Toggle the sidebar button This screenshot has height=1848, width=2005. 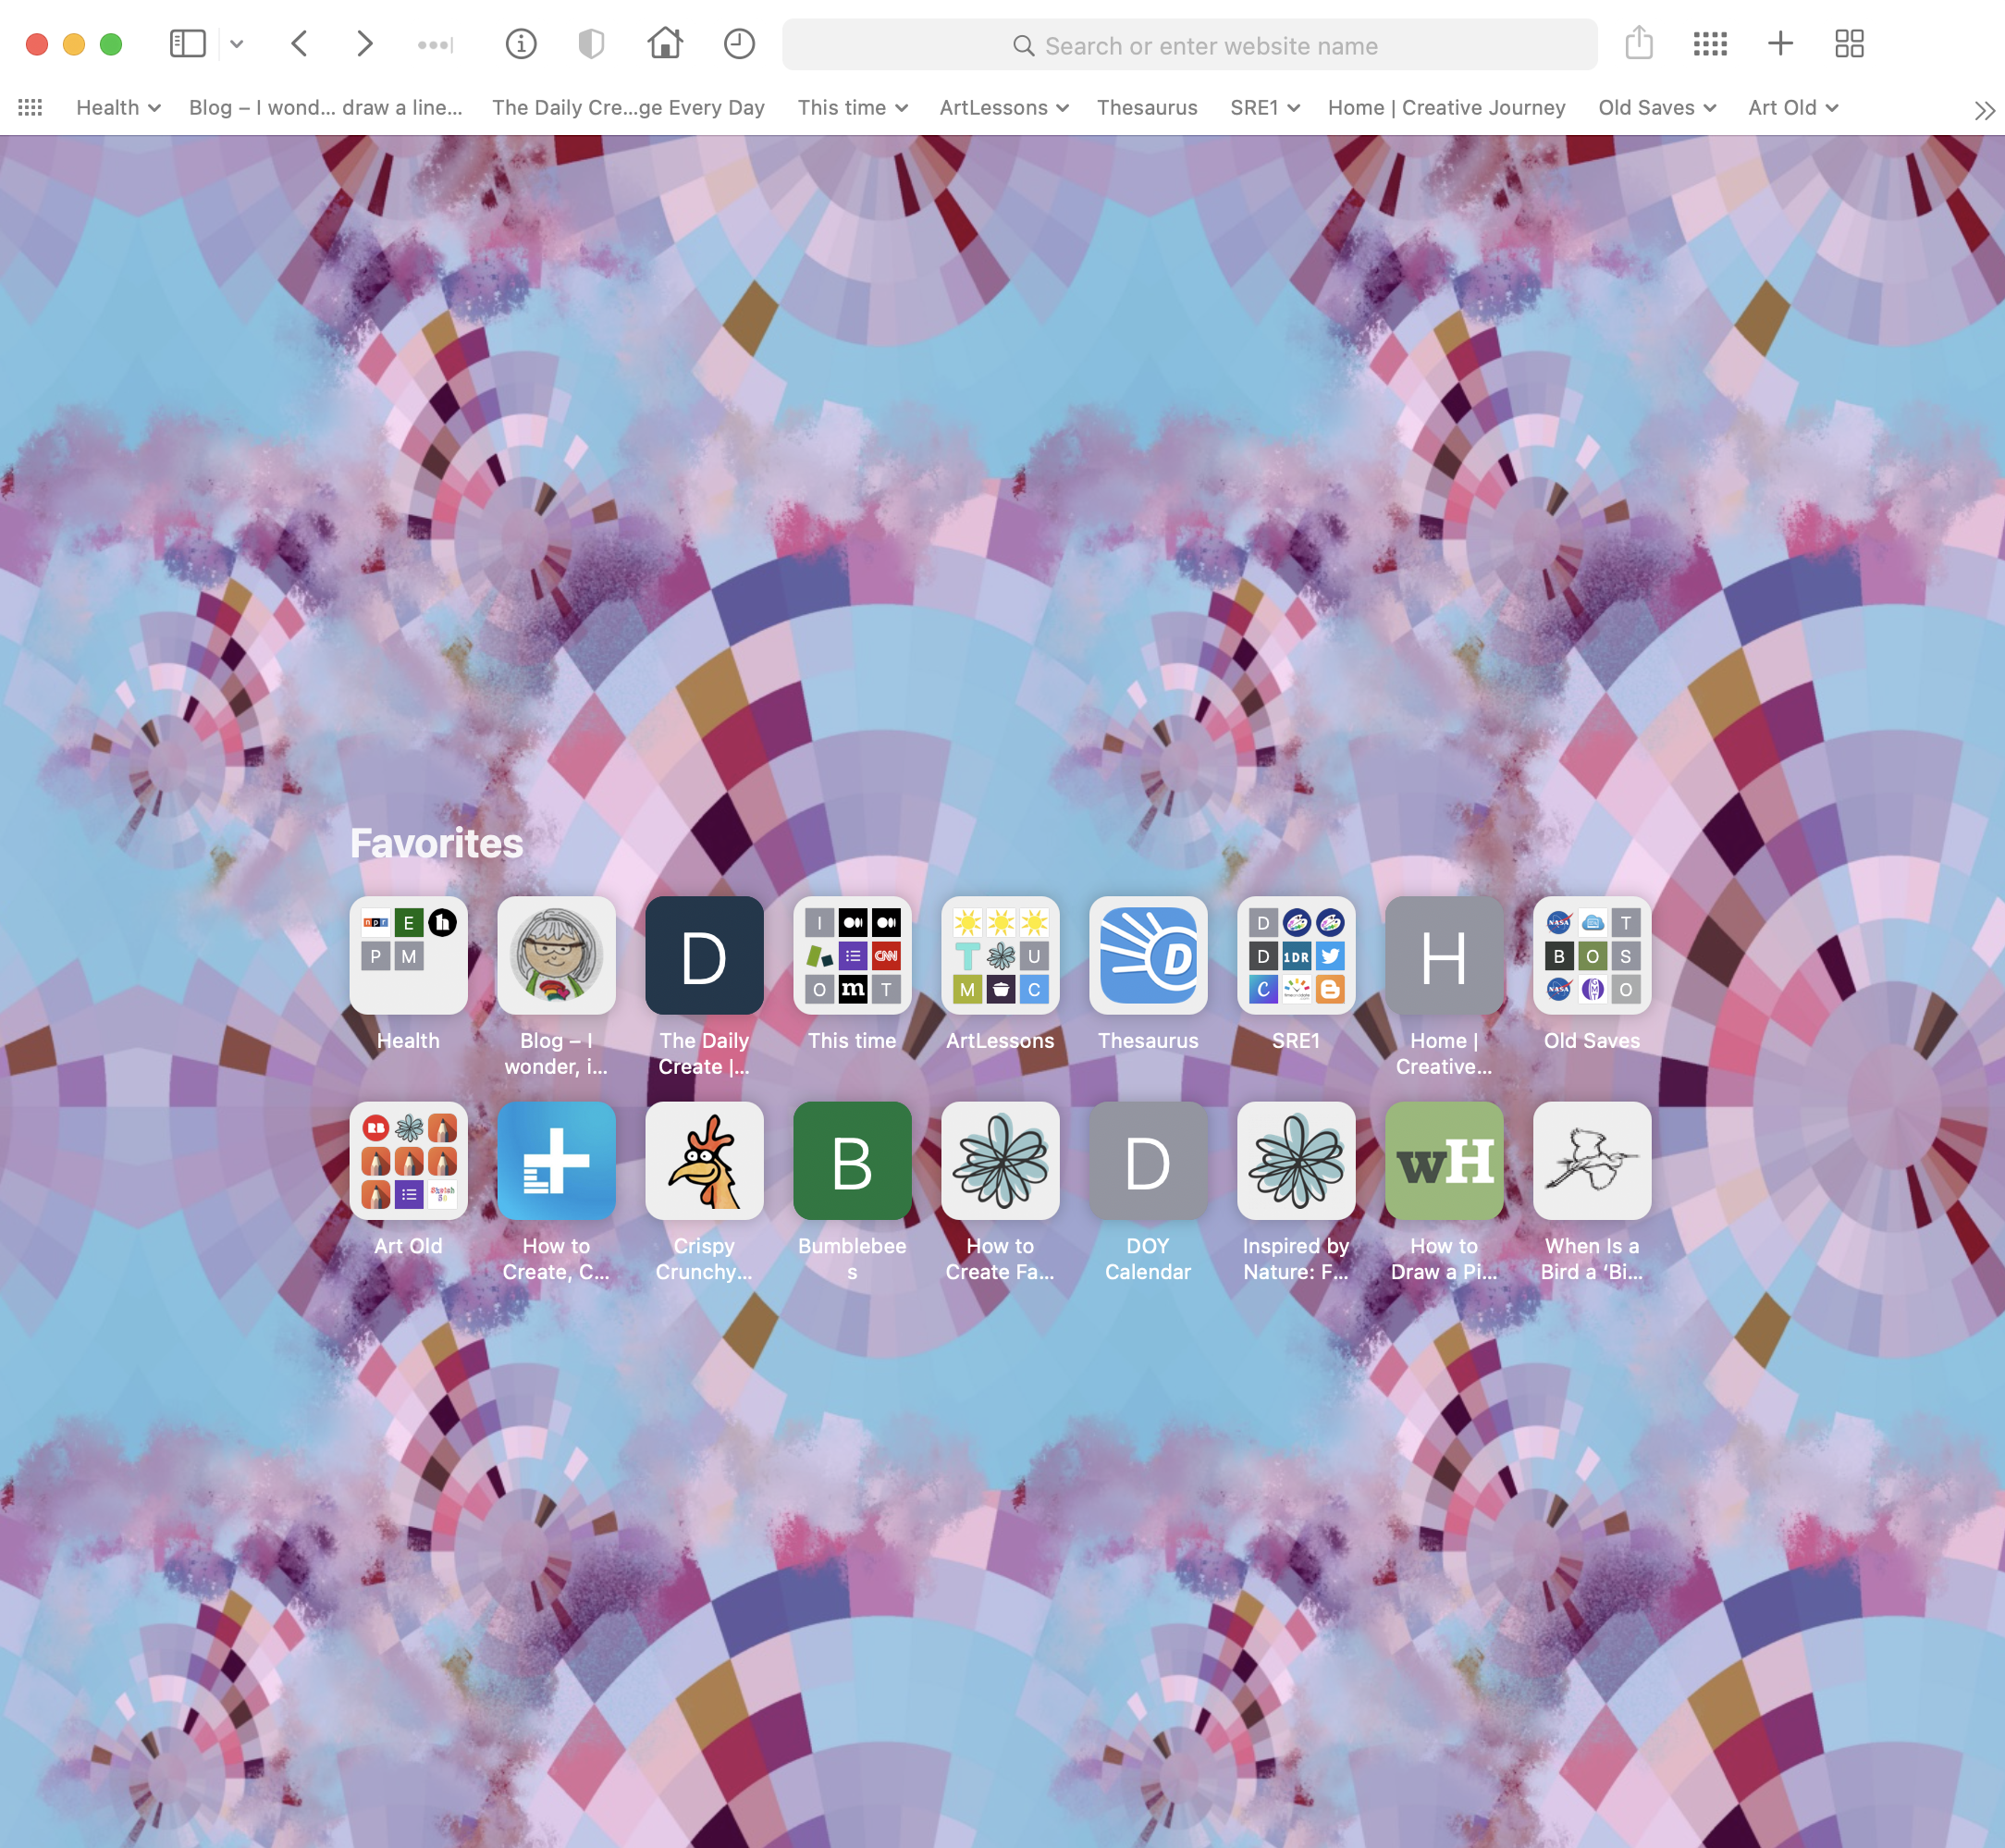click(187, 44)
